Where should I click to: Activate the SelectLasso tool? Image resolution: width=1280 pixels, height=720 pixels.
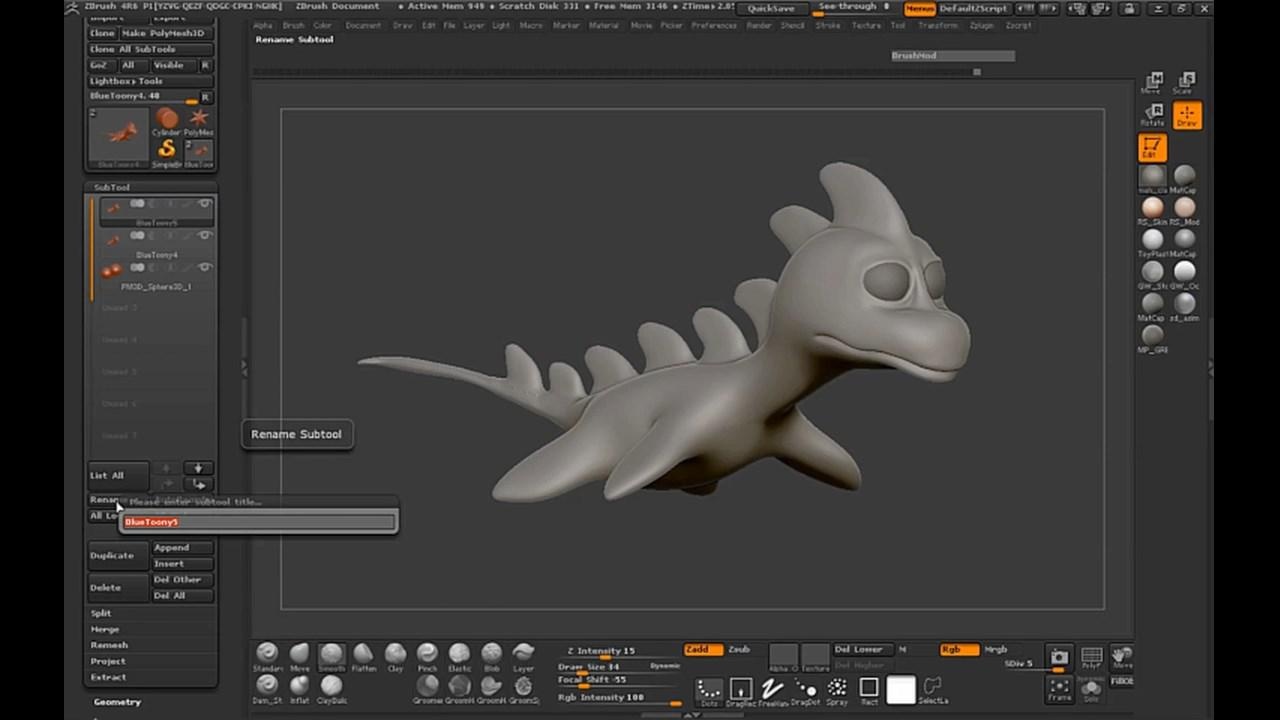pyautogui.click(x=932, y=691)
